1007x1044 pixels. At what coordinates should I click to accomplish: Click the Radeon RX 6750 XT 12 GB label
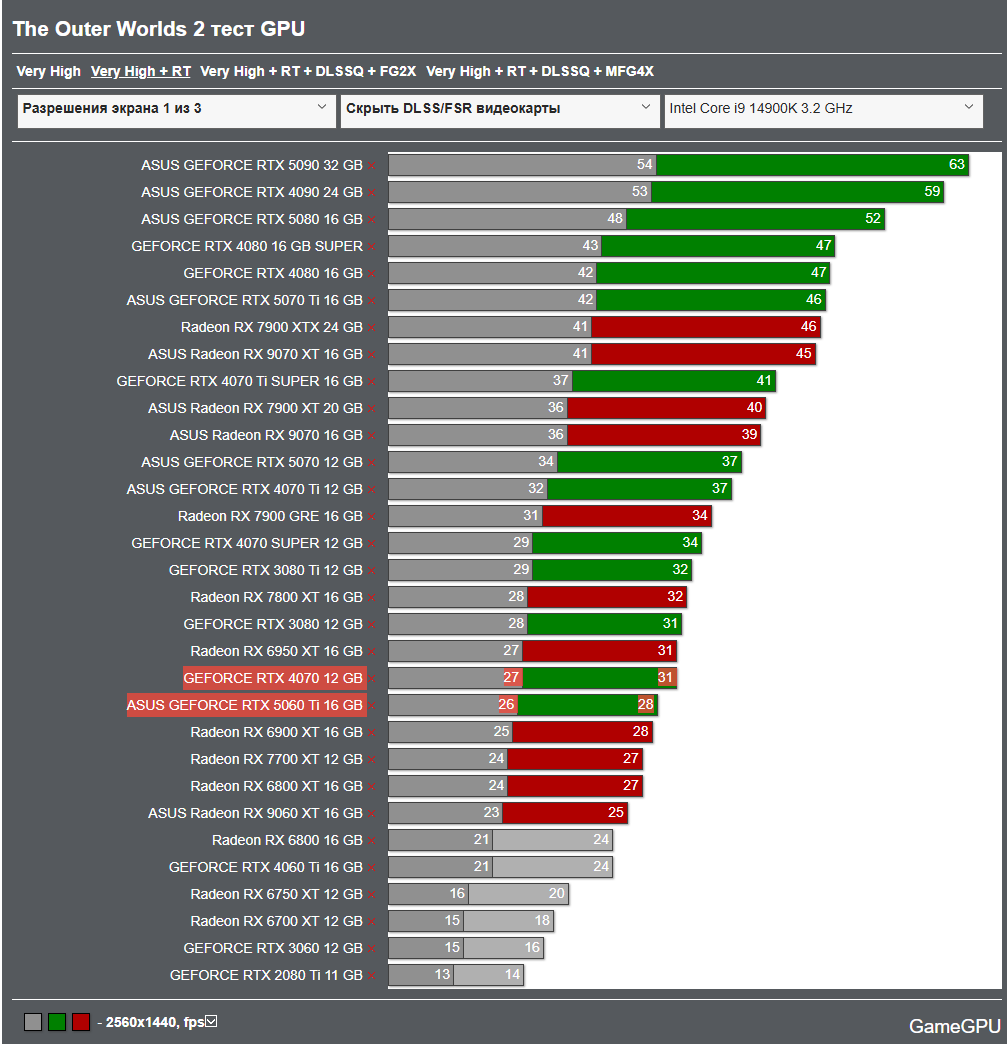click(x=276, y=894)
